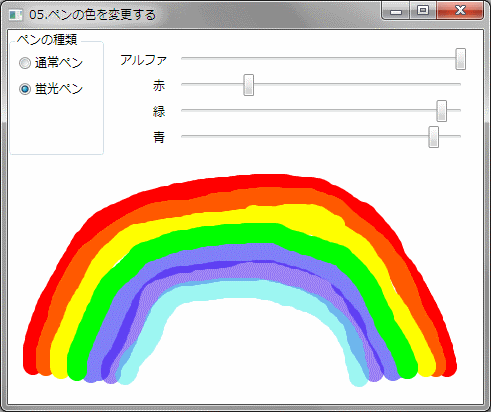Click the アルファ slider thumb
Viewport: 491px width, 412px height.
(460, 59)
